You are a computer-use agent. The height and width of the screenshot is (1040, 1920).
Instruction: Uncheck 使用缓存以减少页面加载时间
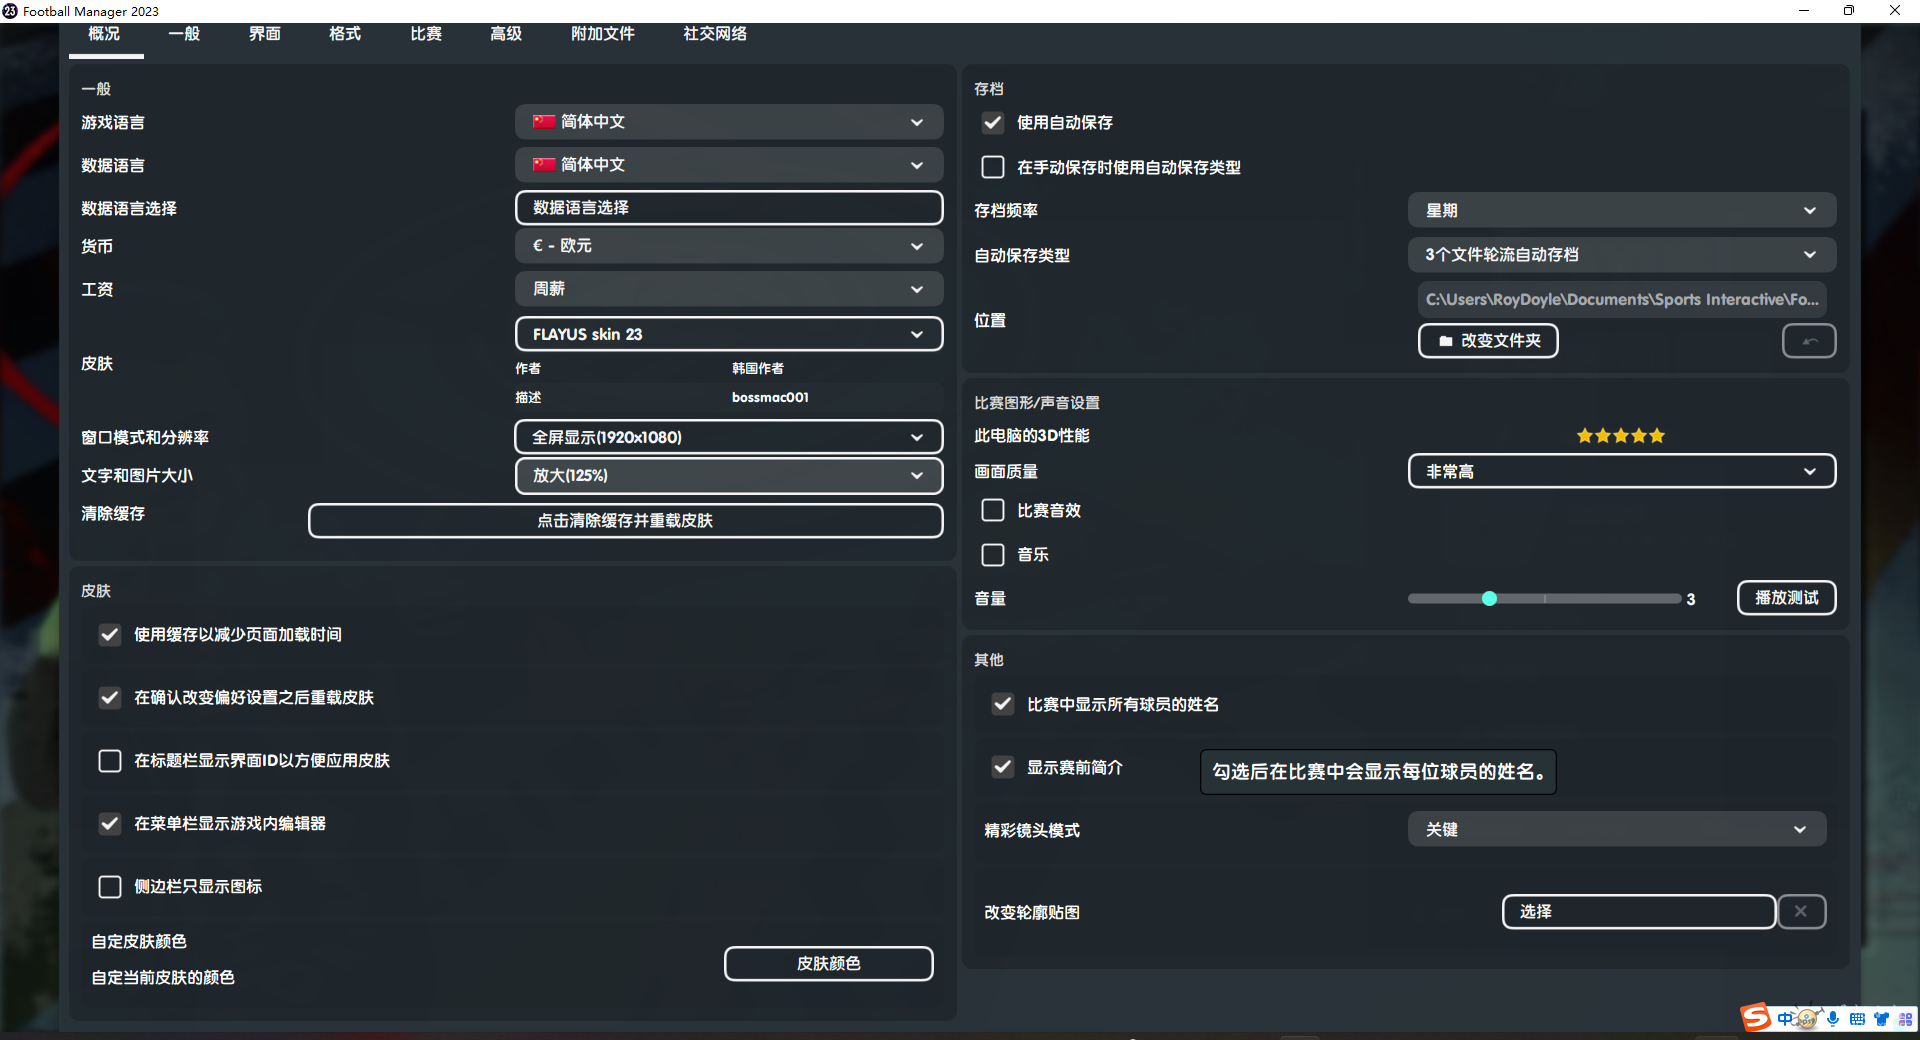[110, 634]
